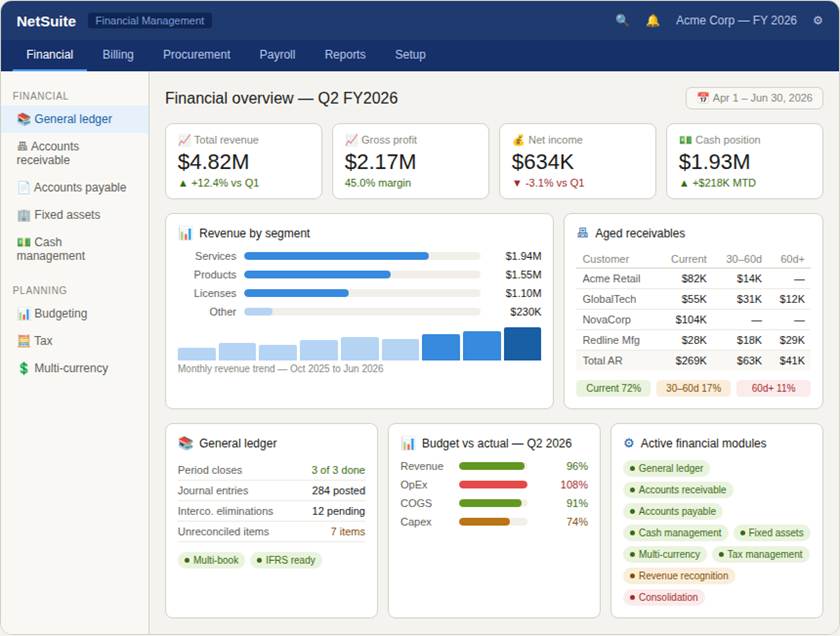Viewport: 840px width, 636px height.
Task: Open settings gear icon in top bar
Action: 818,20
